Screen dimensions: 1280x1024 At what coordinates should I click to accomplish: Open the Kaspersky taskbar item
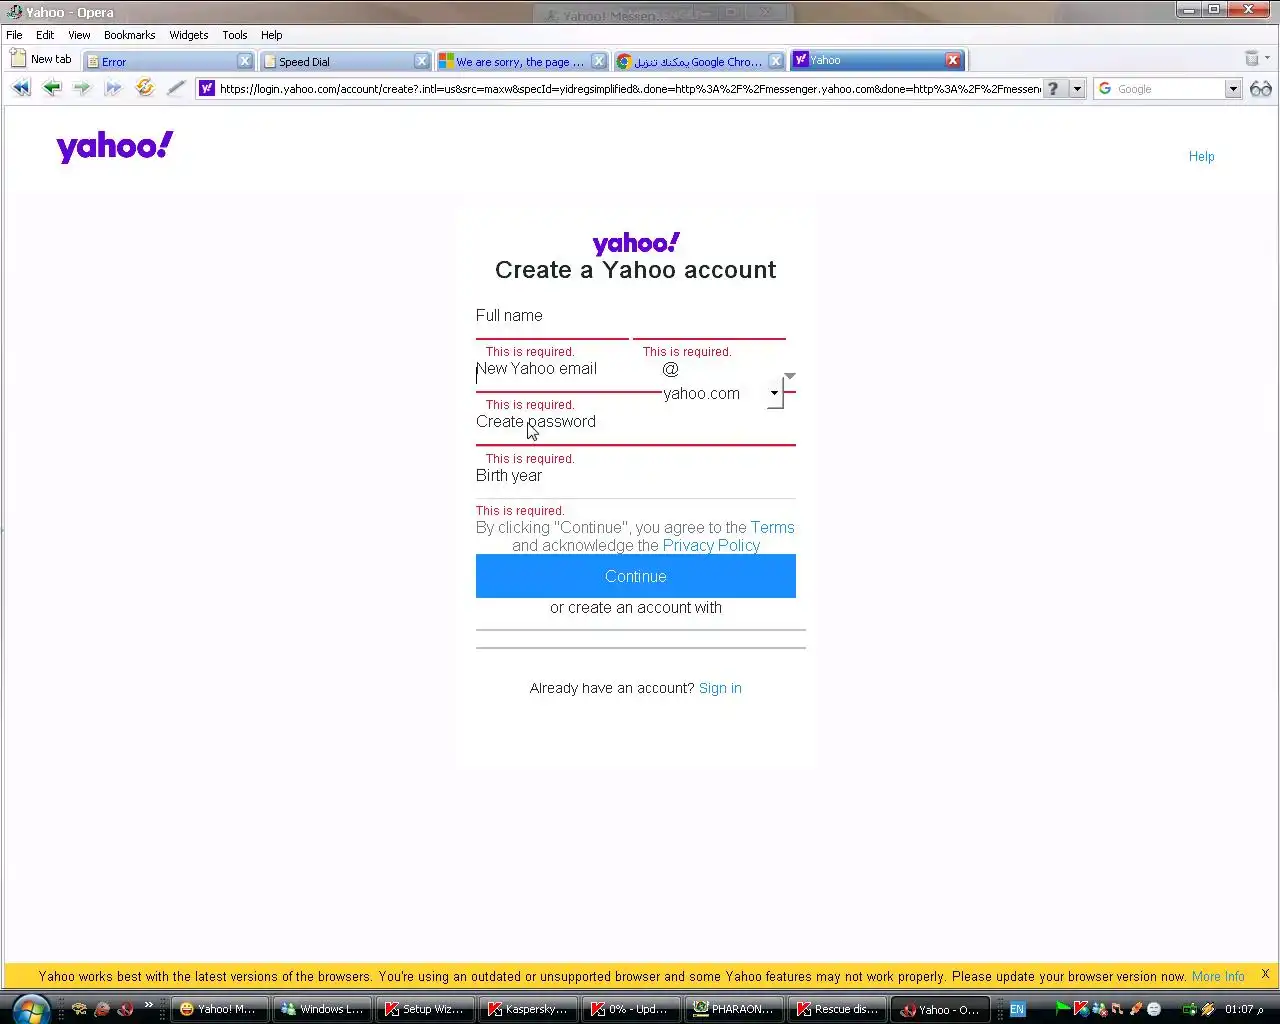pos(529,1009)
